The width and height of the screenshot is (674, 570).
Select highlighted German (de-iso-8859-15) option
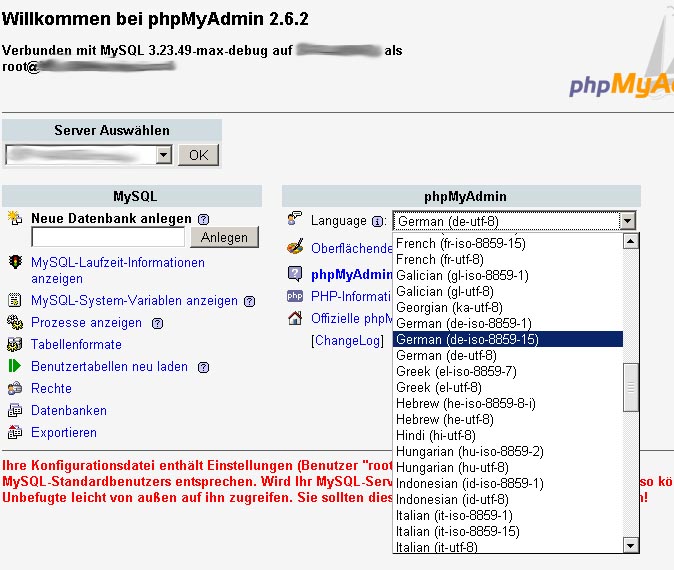508,339
